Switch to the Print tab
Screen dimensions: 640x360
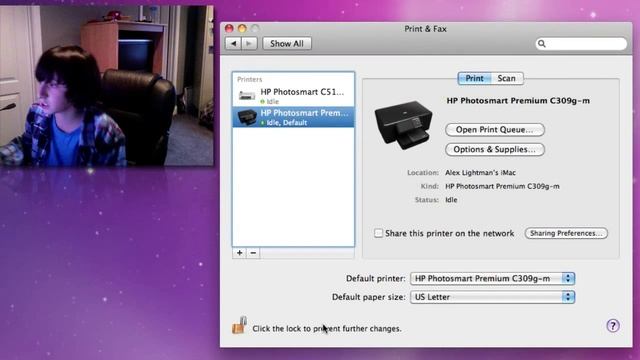[474, 78]
